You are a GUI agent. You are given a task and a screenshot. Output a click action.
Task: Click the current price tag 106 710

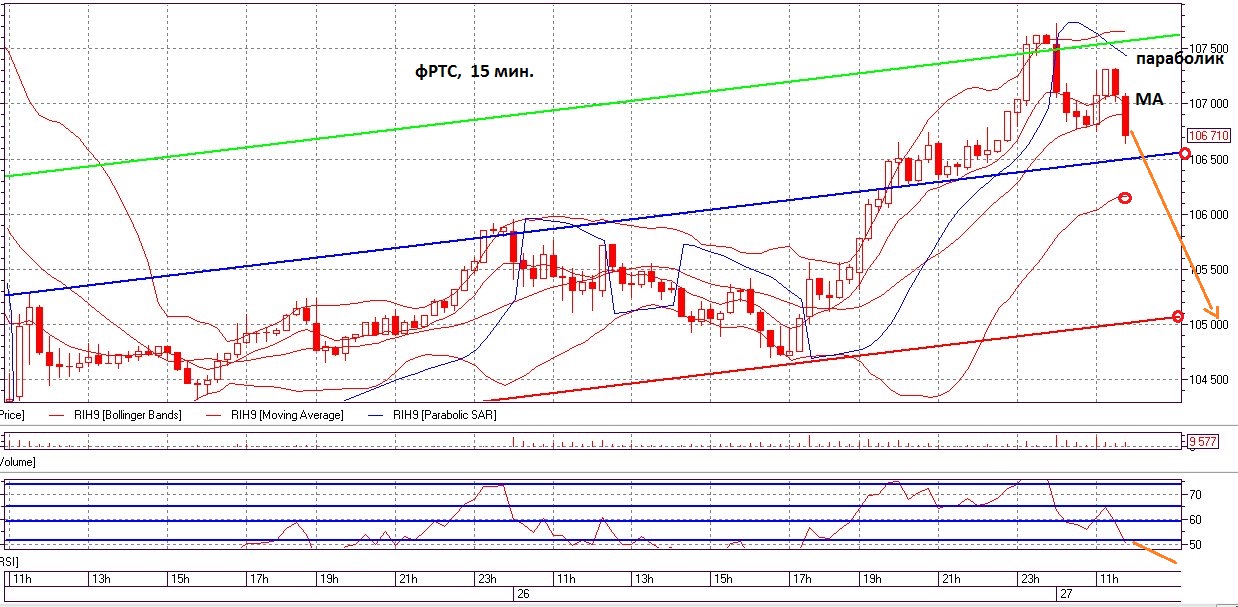1207,135
